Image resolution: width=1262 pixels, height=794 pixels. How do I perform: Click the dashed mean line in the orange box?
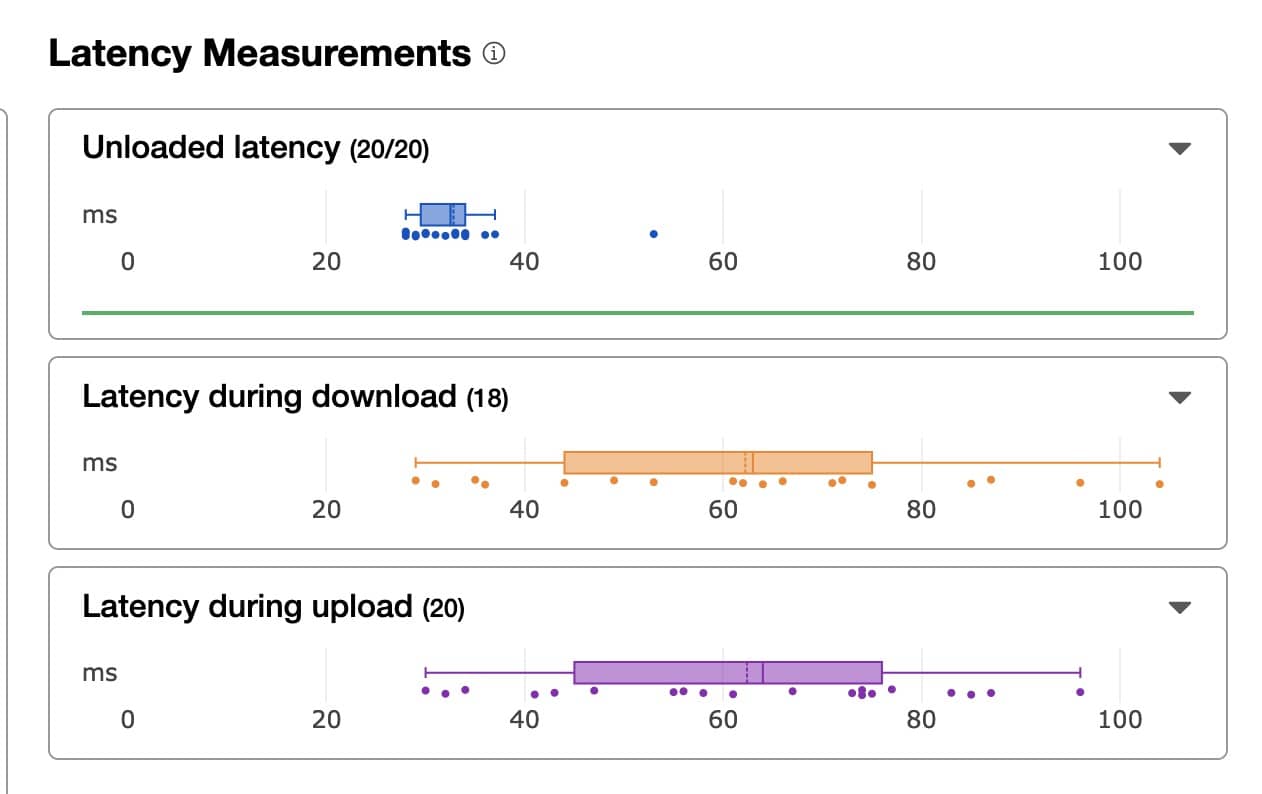click(744, 463)
